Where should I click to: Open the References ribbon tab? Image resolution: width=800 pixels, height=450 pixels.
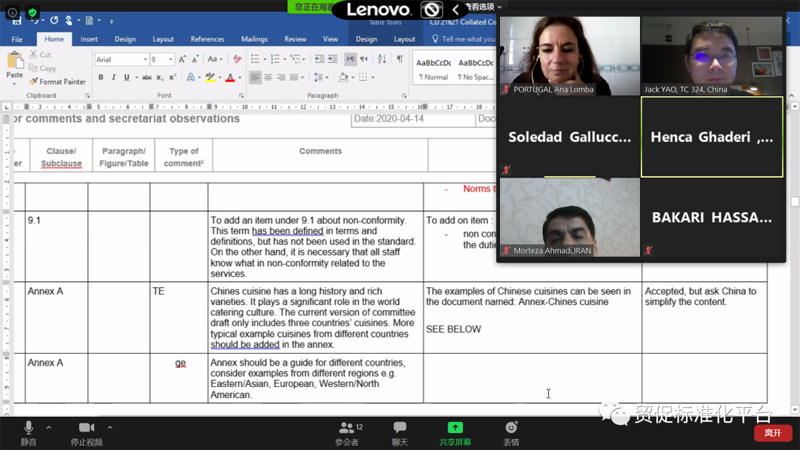click(x=207, y=39)
